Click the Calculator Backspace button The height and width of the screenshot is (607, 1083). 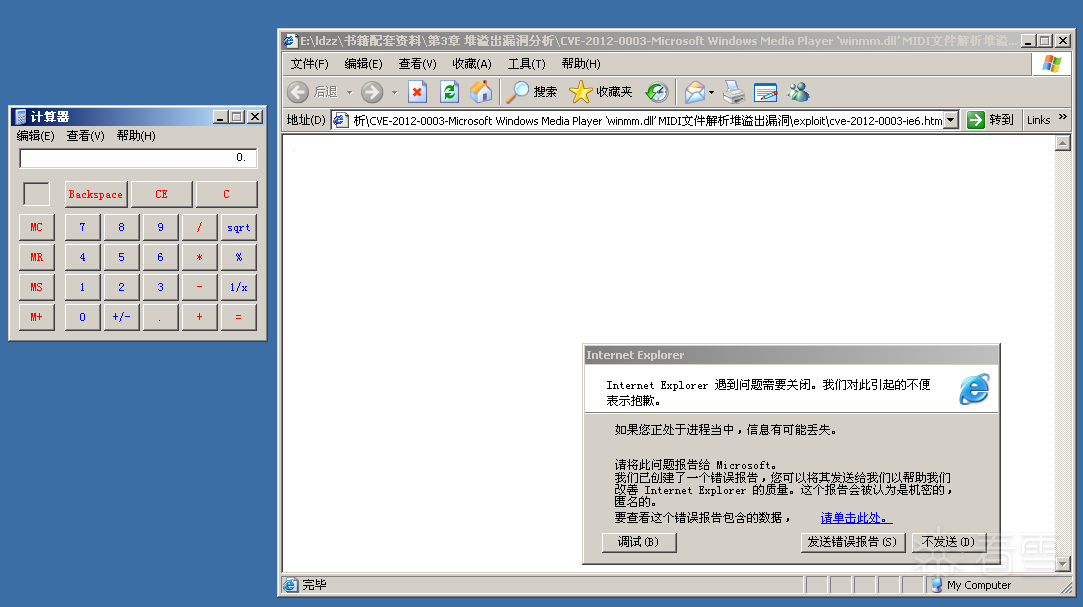click(x=95, y=194)
